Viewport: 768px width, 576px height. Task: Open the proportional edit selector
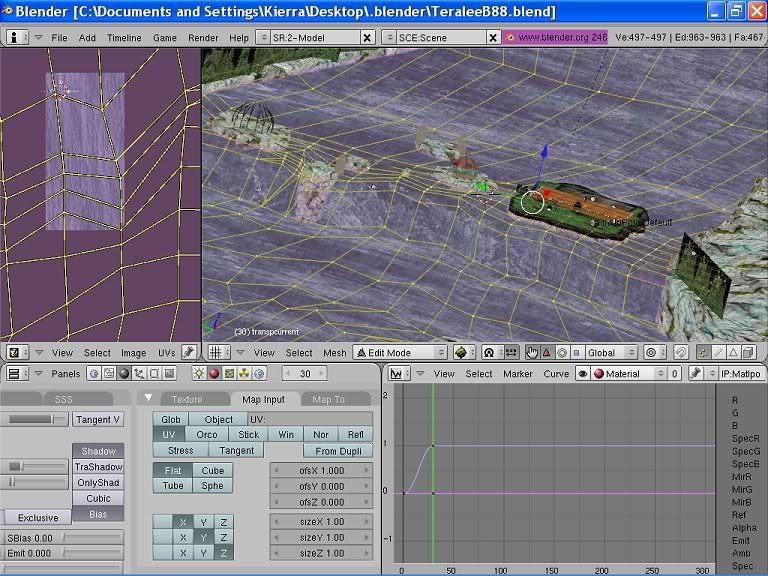click(654, 352)
